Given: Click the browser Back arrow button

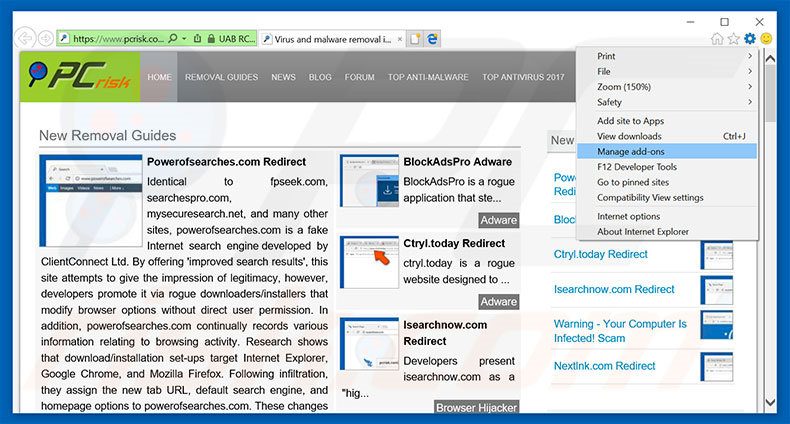Looking at the screenshot, I should click(24, 38).
